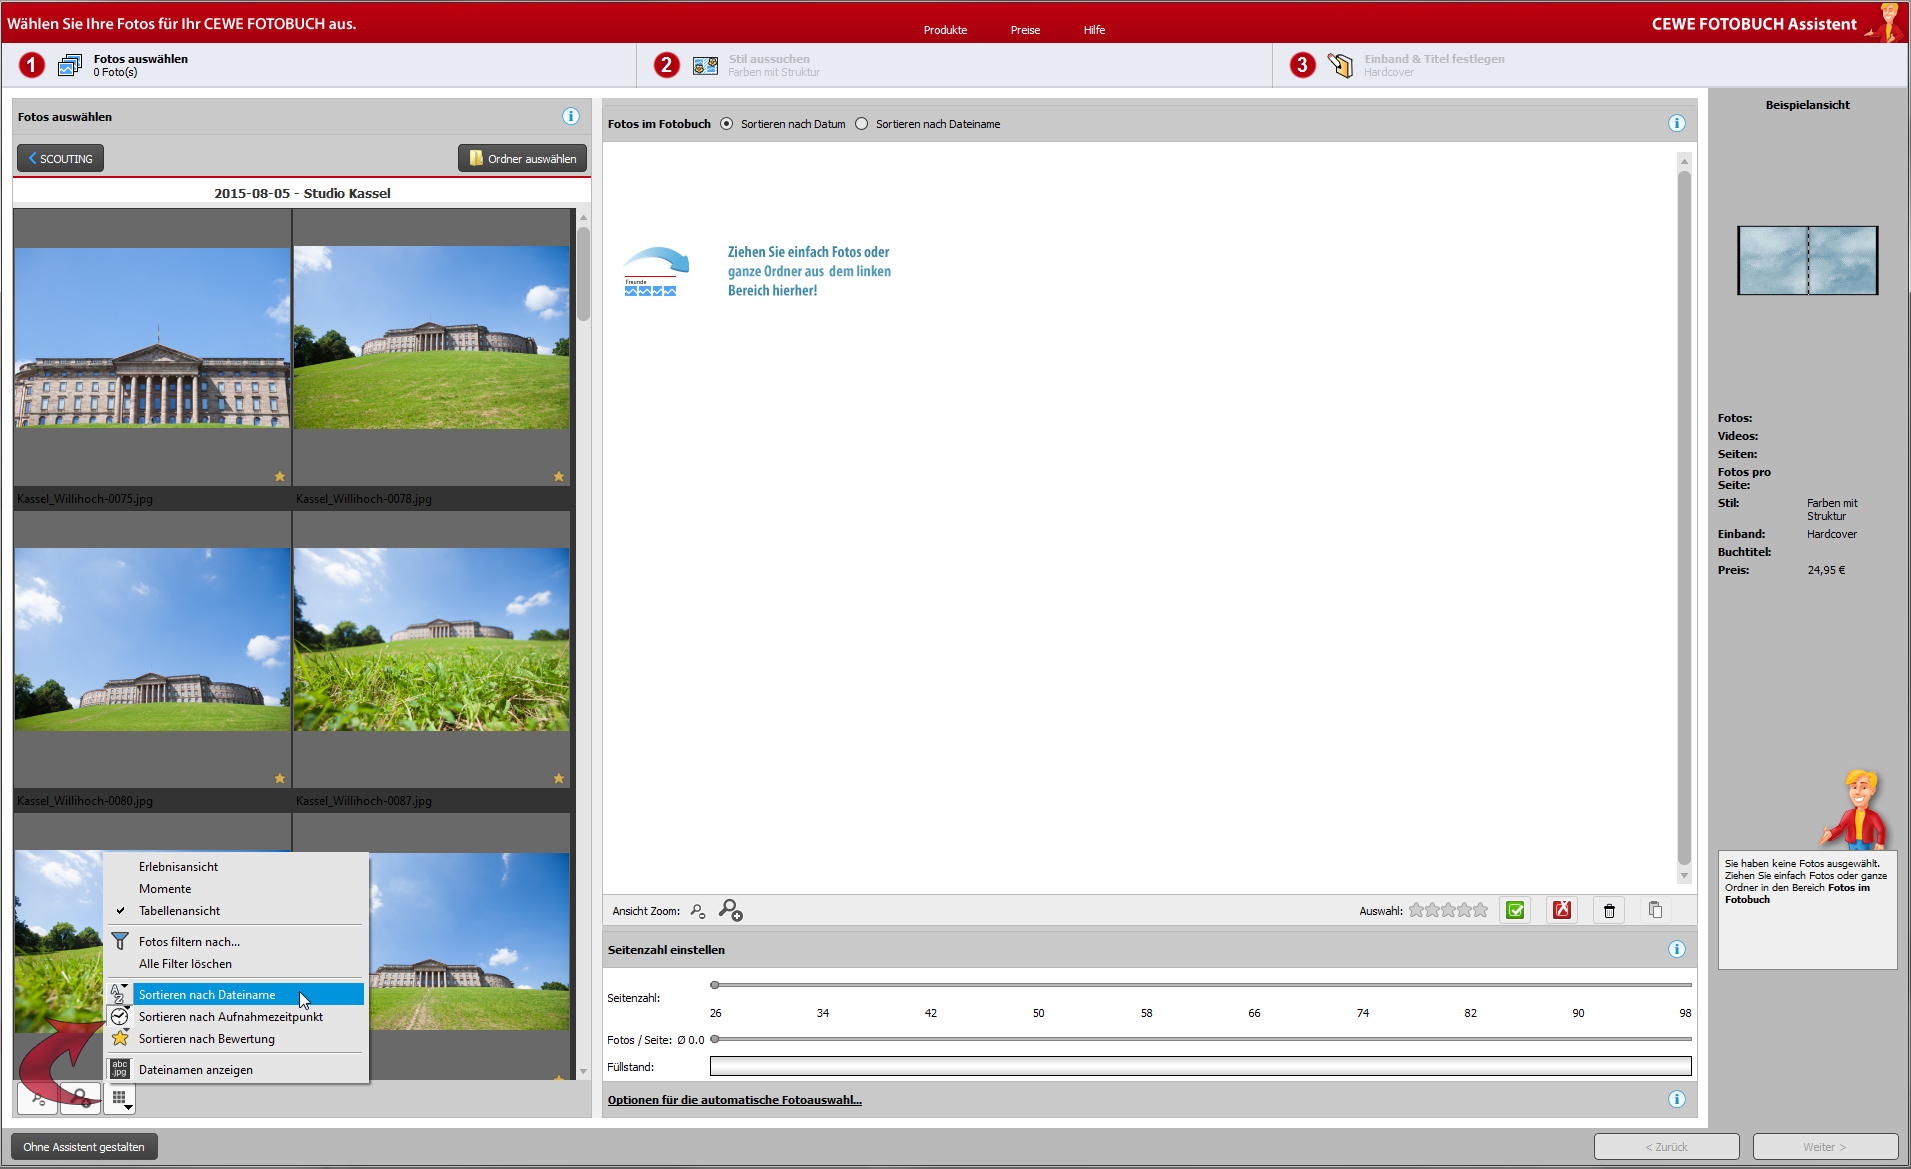Choose Fotos filtern nach... from menu

point(189,942)
